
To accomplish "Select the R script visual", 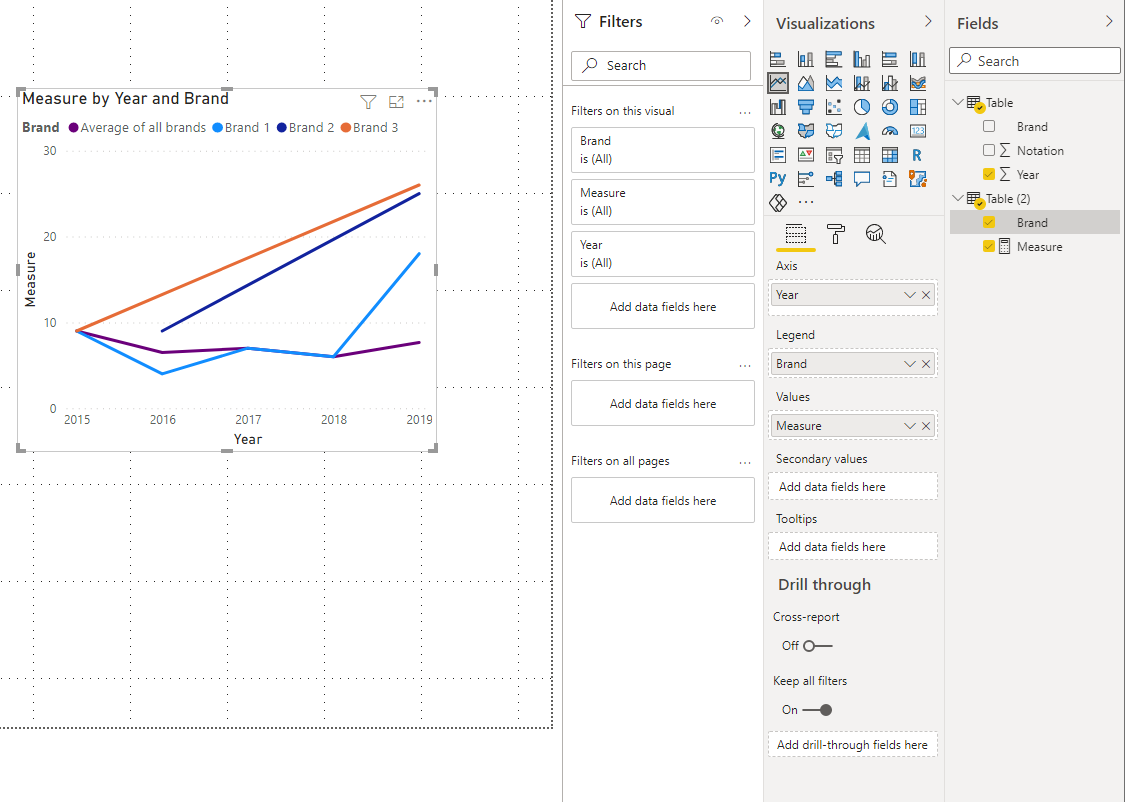I will pos(918,154).
